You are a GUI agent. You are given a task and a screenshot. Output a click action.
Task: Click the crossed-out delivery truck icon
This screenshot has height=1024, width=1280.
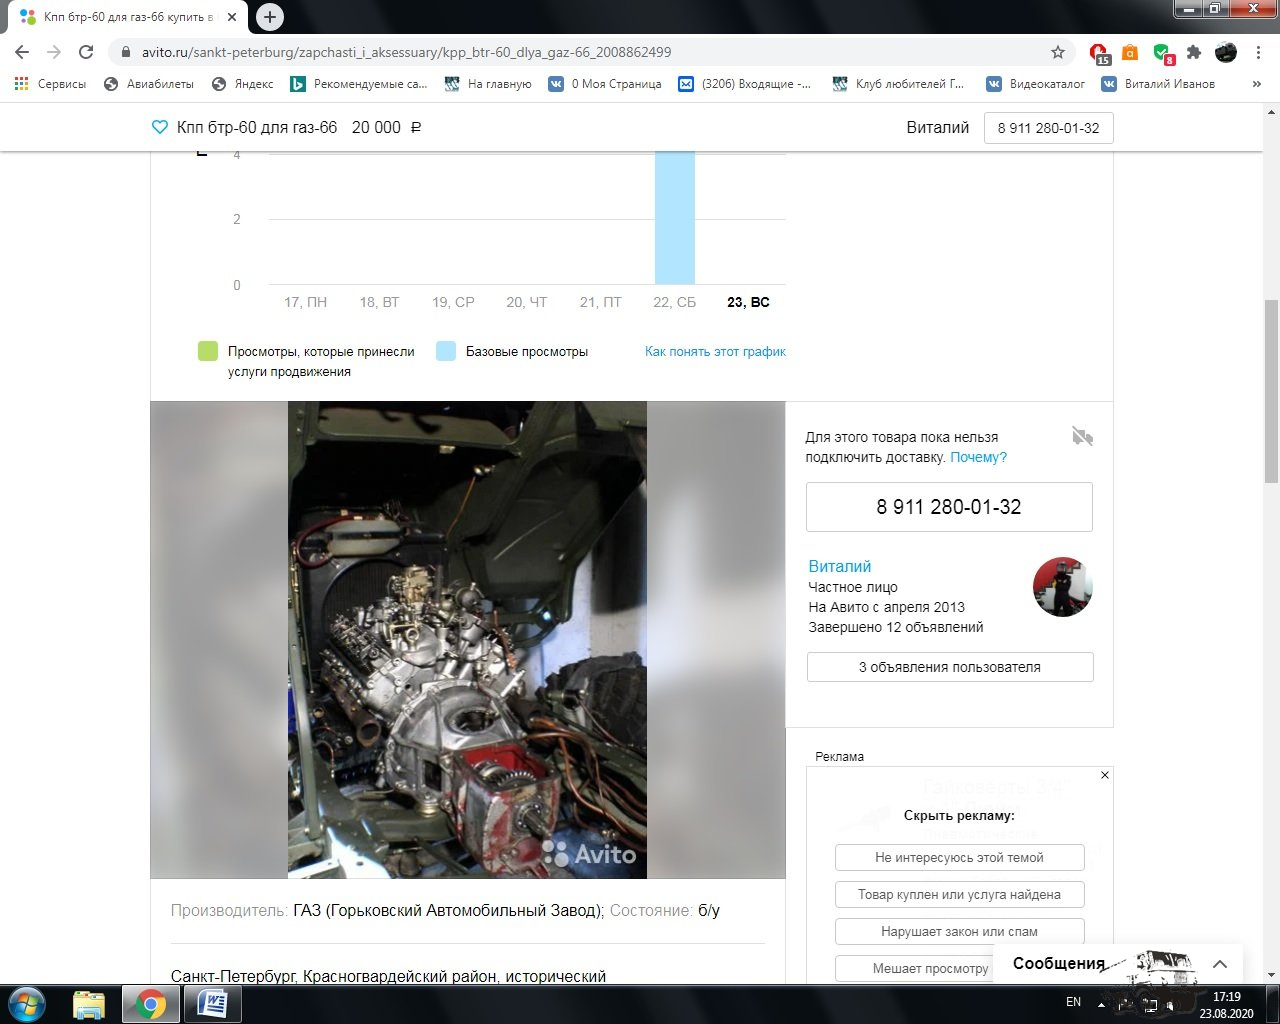point(1082,436)
